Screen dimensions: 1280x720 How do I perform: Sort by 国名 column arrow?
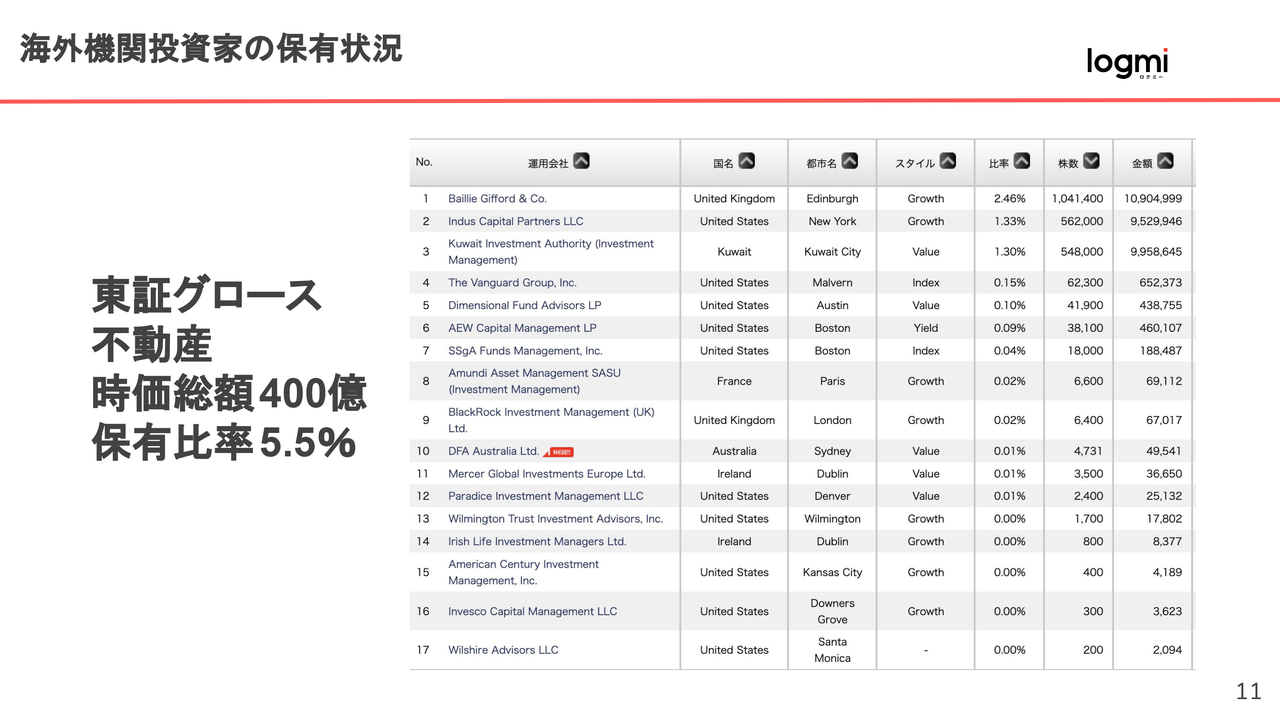click(x=746, y=161)
